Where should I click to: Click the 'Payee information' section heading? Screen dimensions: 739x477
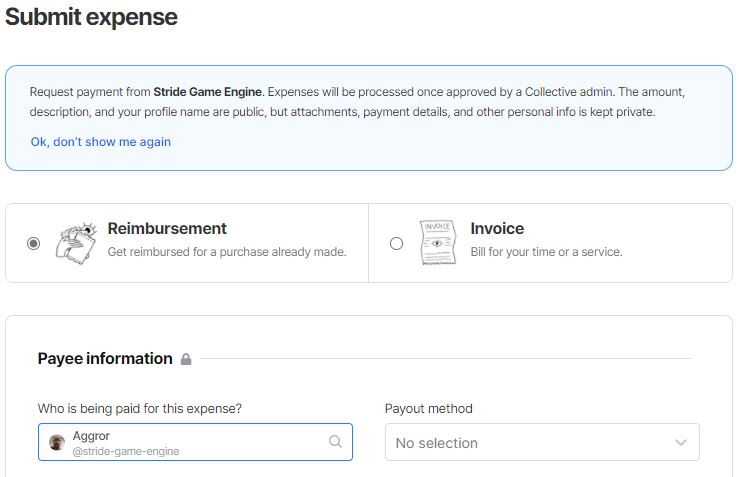105,358
